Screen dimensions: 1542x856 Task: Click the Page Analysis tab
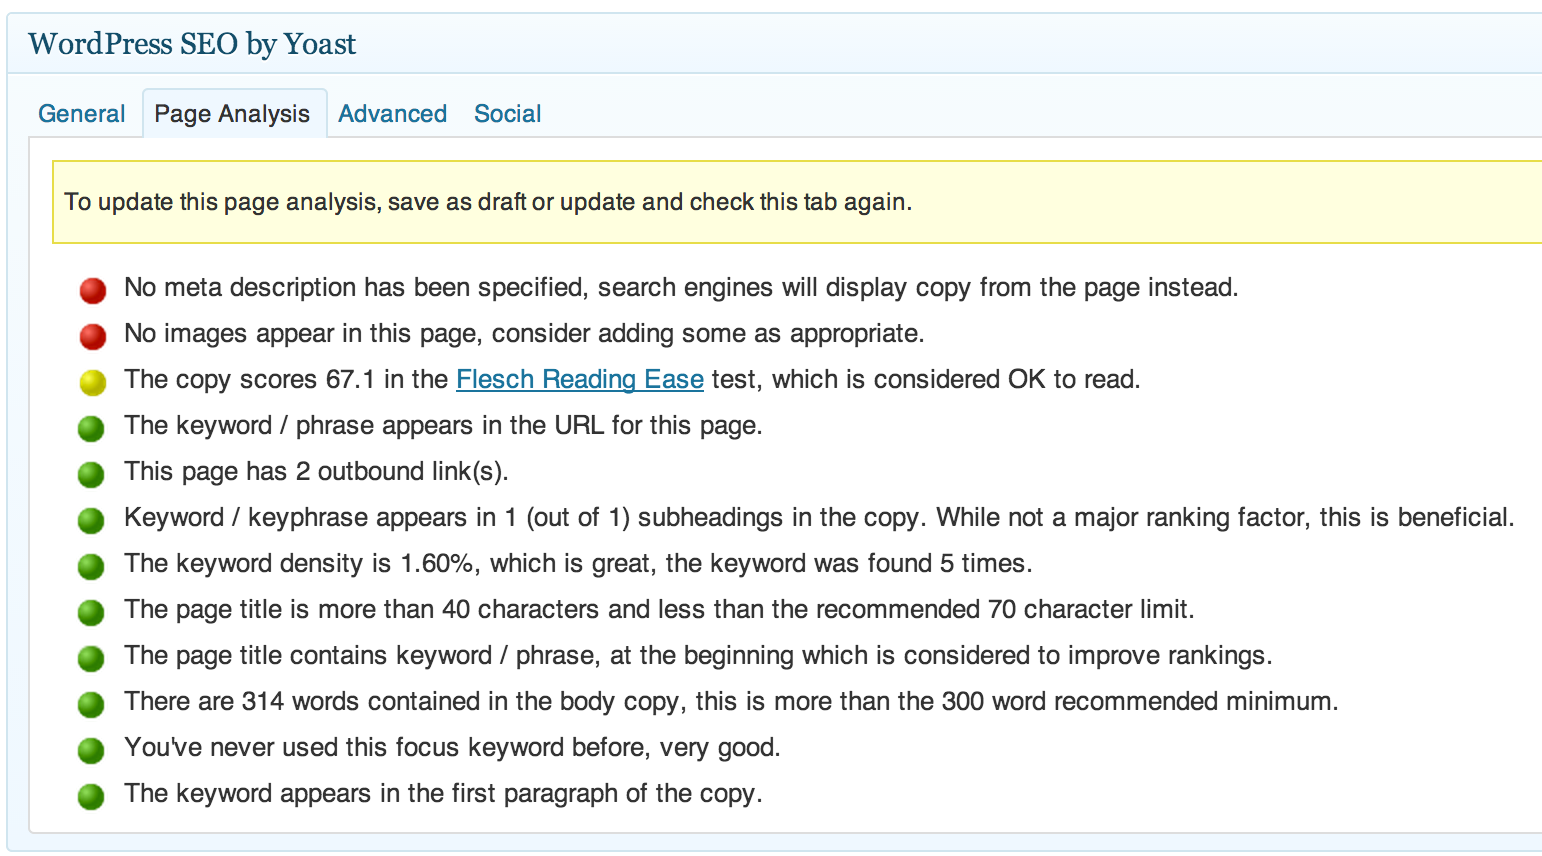[232, 114]
